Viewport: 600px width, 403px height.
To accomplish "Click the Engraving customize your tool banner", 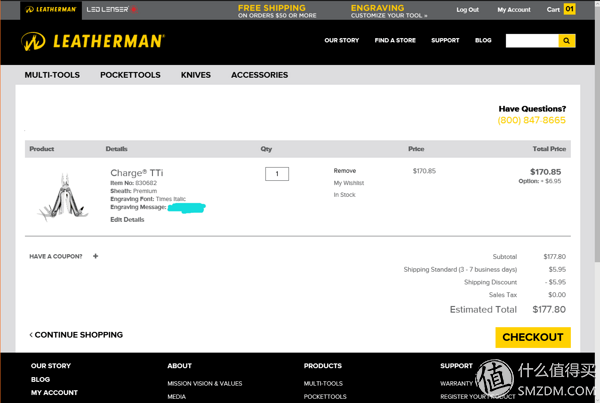I will 389,11.
